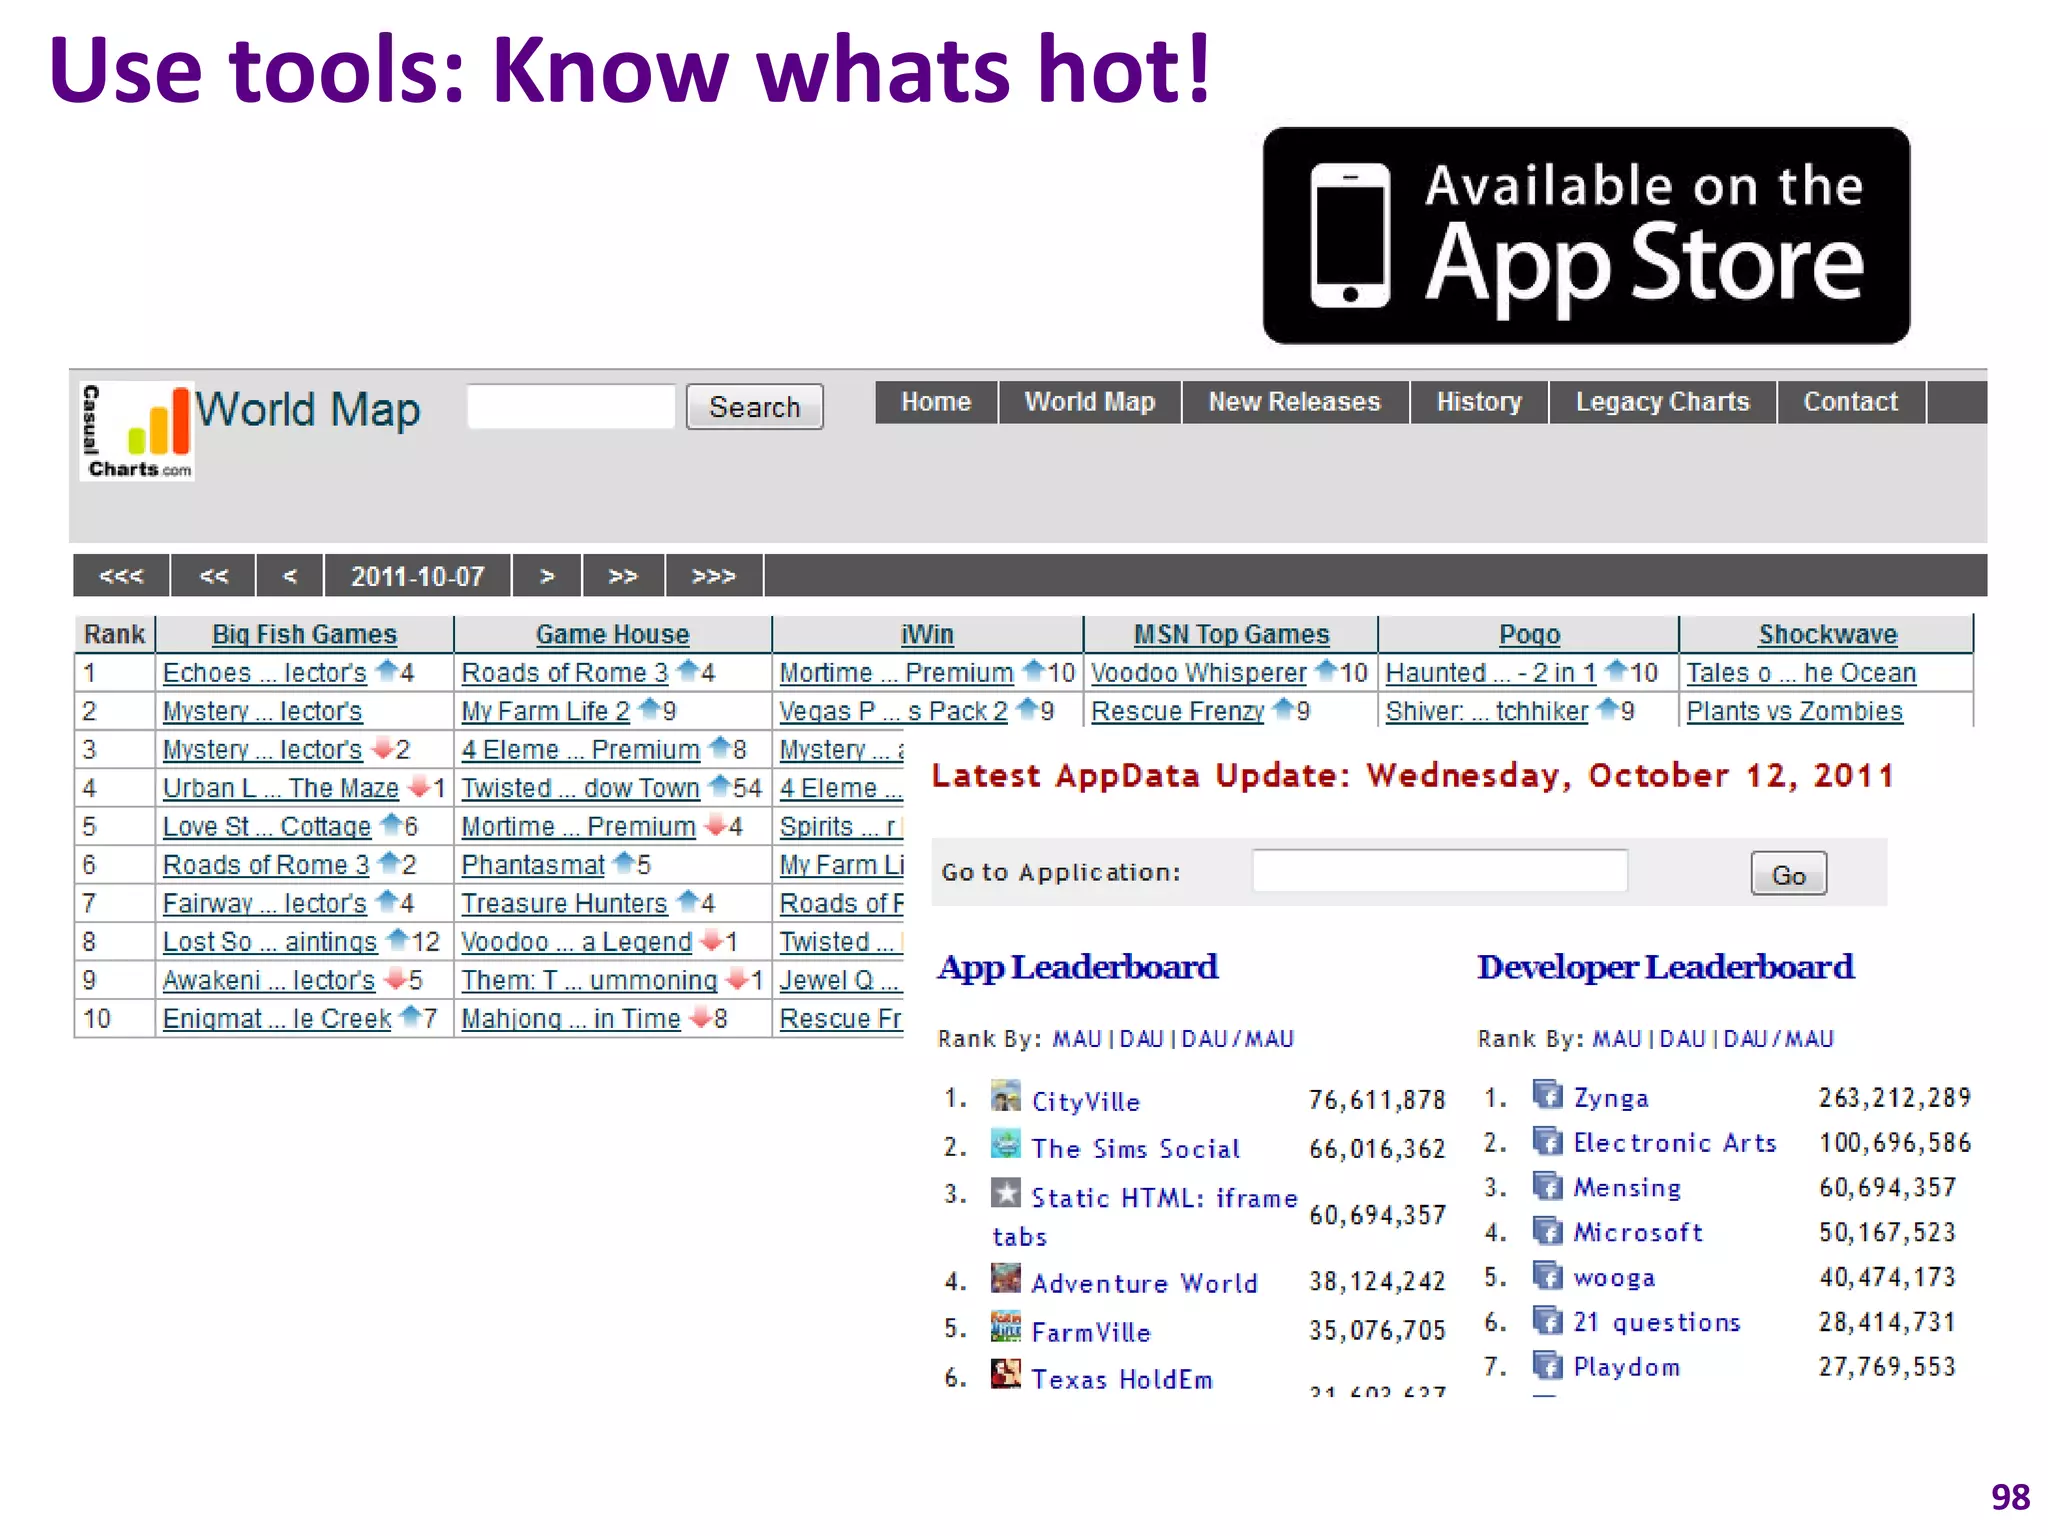Open the Treasure Hunters link
Viewport: 2048px width, 1536px height.
tap(565, 903)
